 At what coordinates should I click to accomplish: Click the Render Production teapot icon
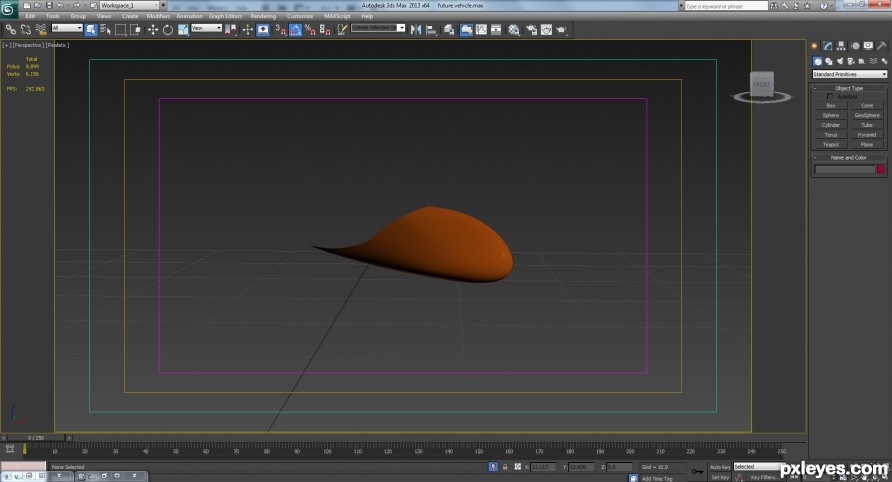pyautogui.click(x=561, y=30)
